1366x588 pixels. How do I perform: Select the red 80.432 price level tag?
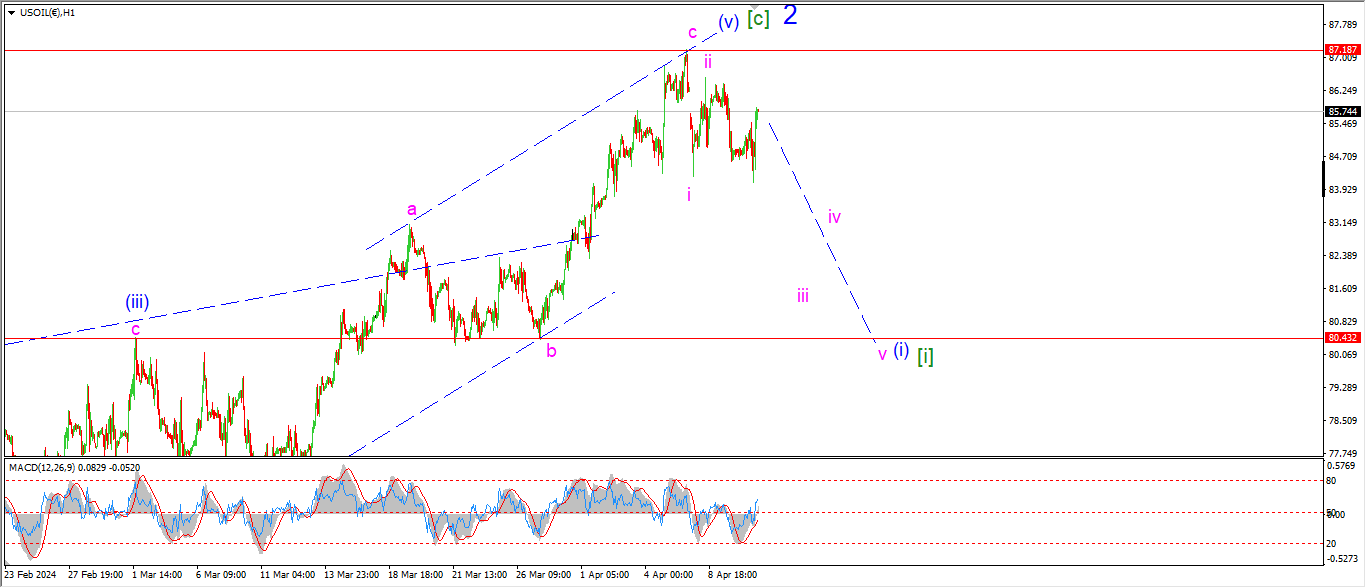click(x=1340, y=338)
